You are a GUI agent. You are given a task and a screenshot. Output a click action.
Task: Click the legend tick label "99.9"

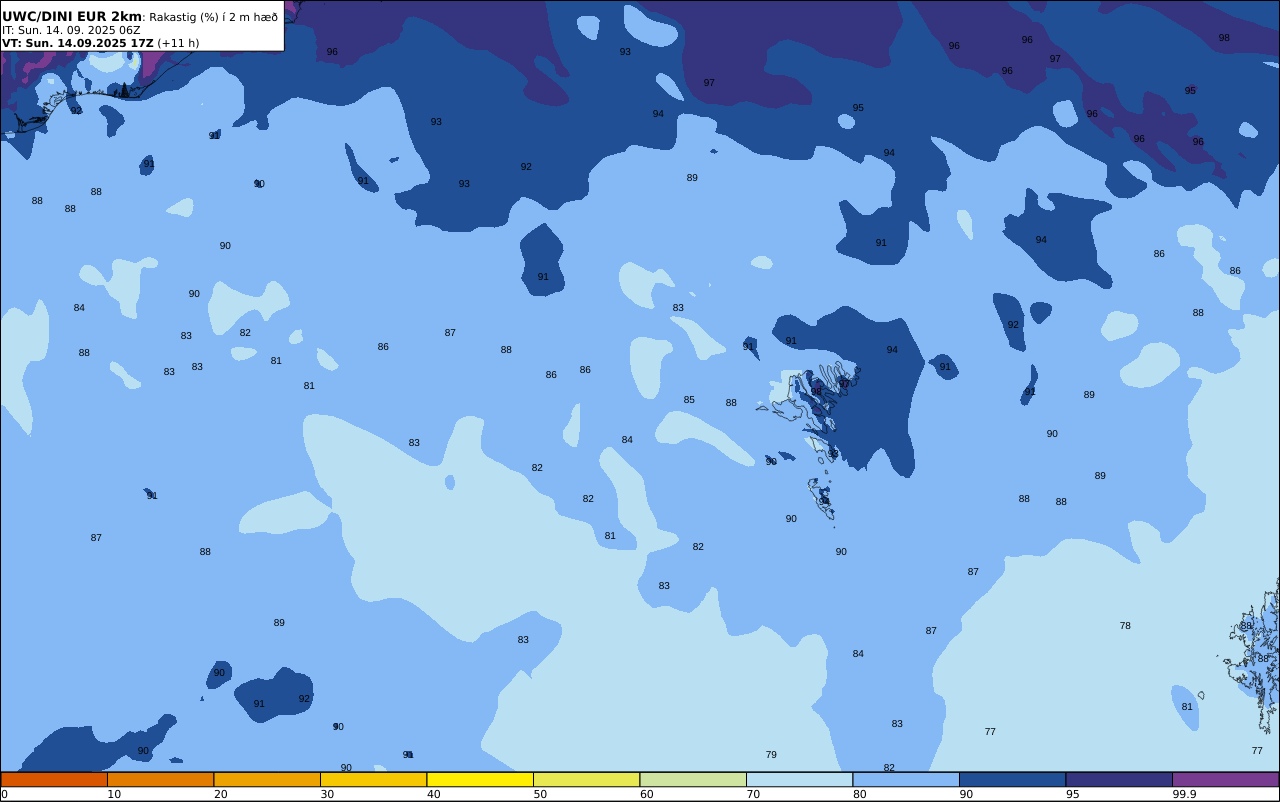[x=1184, y=794]
